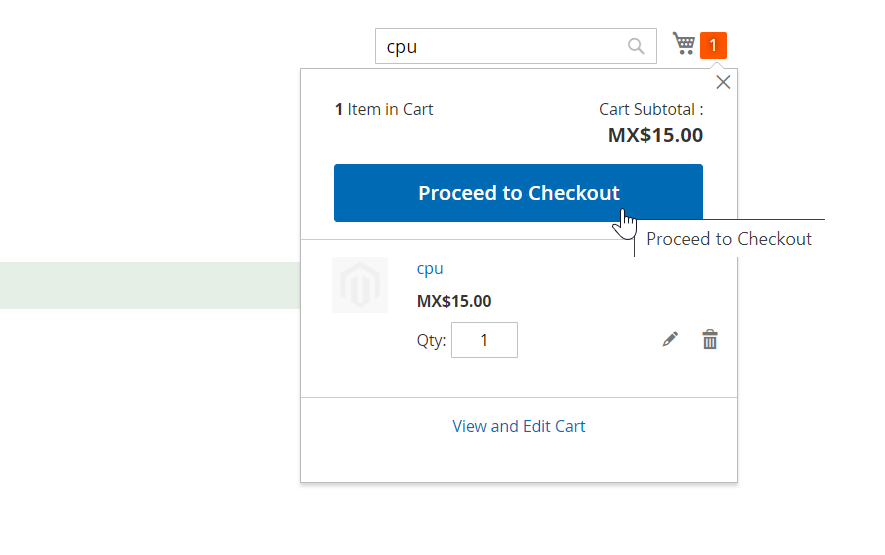
Task: Open the cpu product name link
Action: tap(430, 268)
